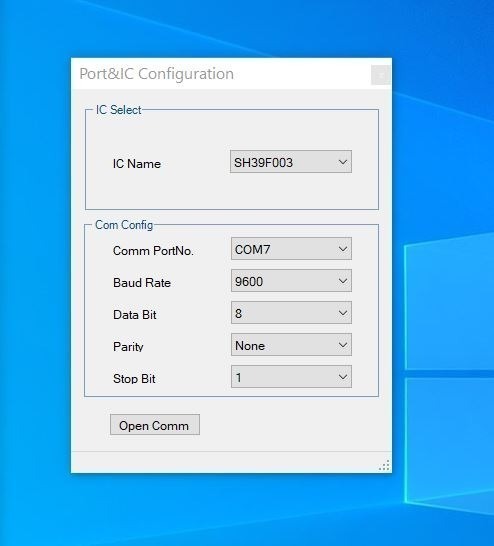Expand the Stop Bit dropdown showing 1
Screen dimensions: 494x546
(x=291, y=377)
